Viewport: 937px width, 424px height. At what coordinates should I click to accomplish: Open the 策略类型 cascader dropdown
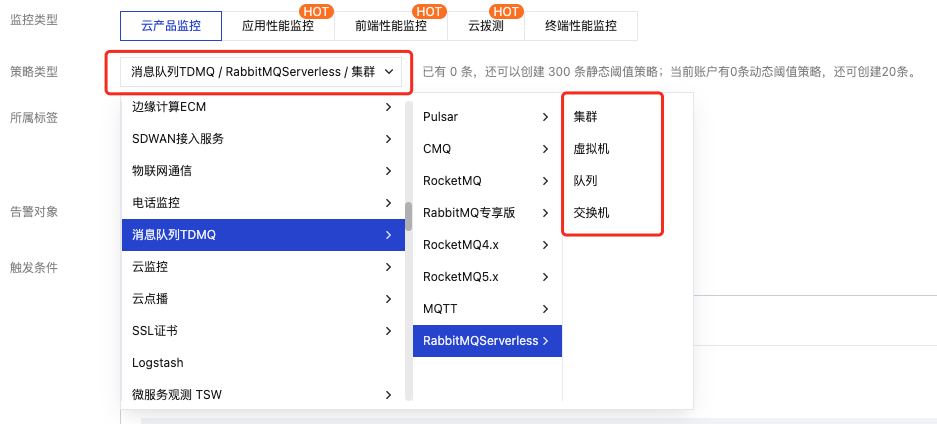click(259, 72)
